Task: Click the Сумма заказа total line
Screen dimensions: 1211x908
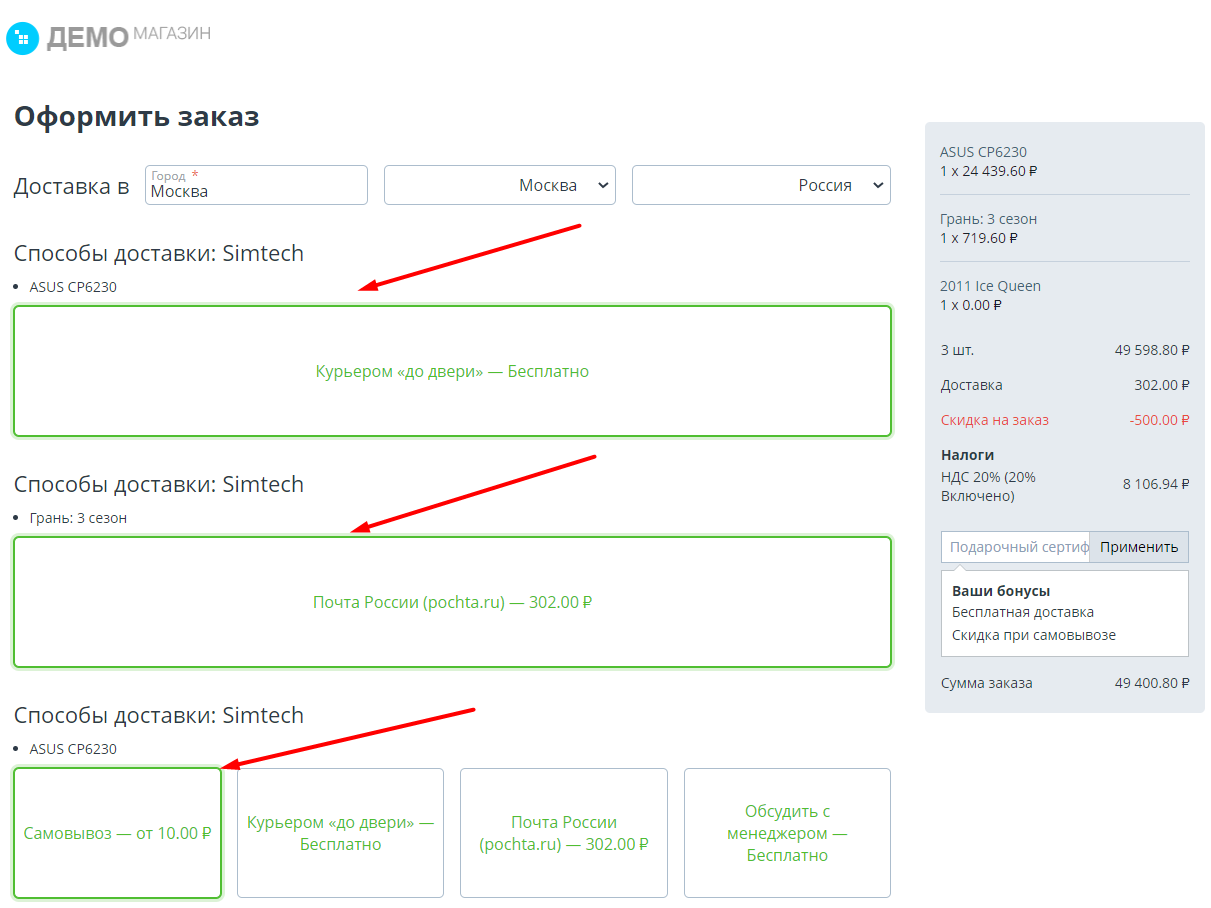Action: [x=1065, y=683]
